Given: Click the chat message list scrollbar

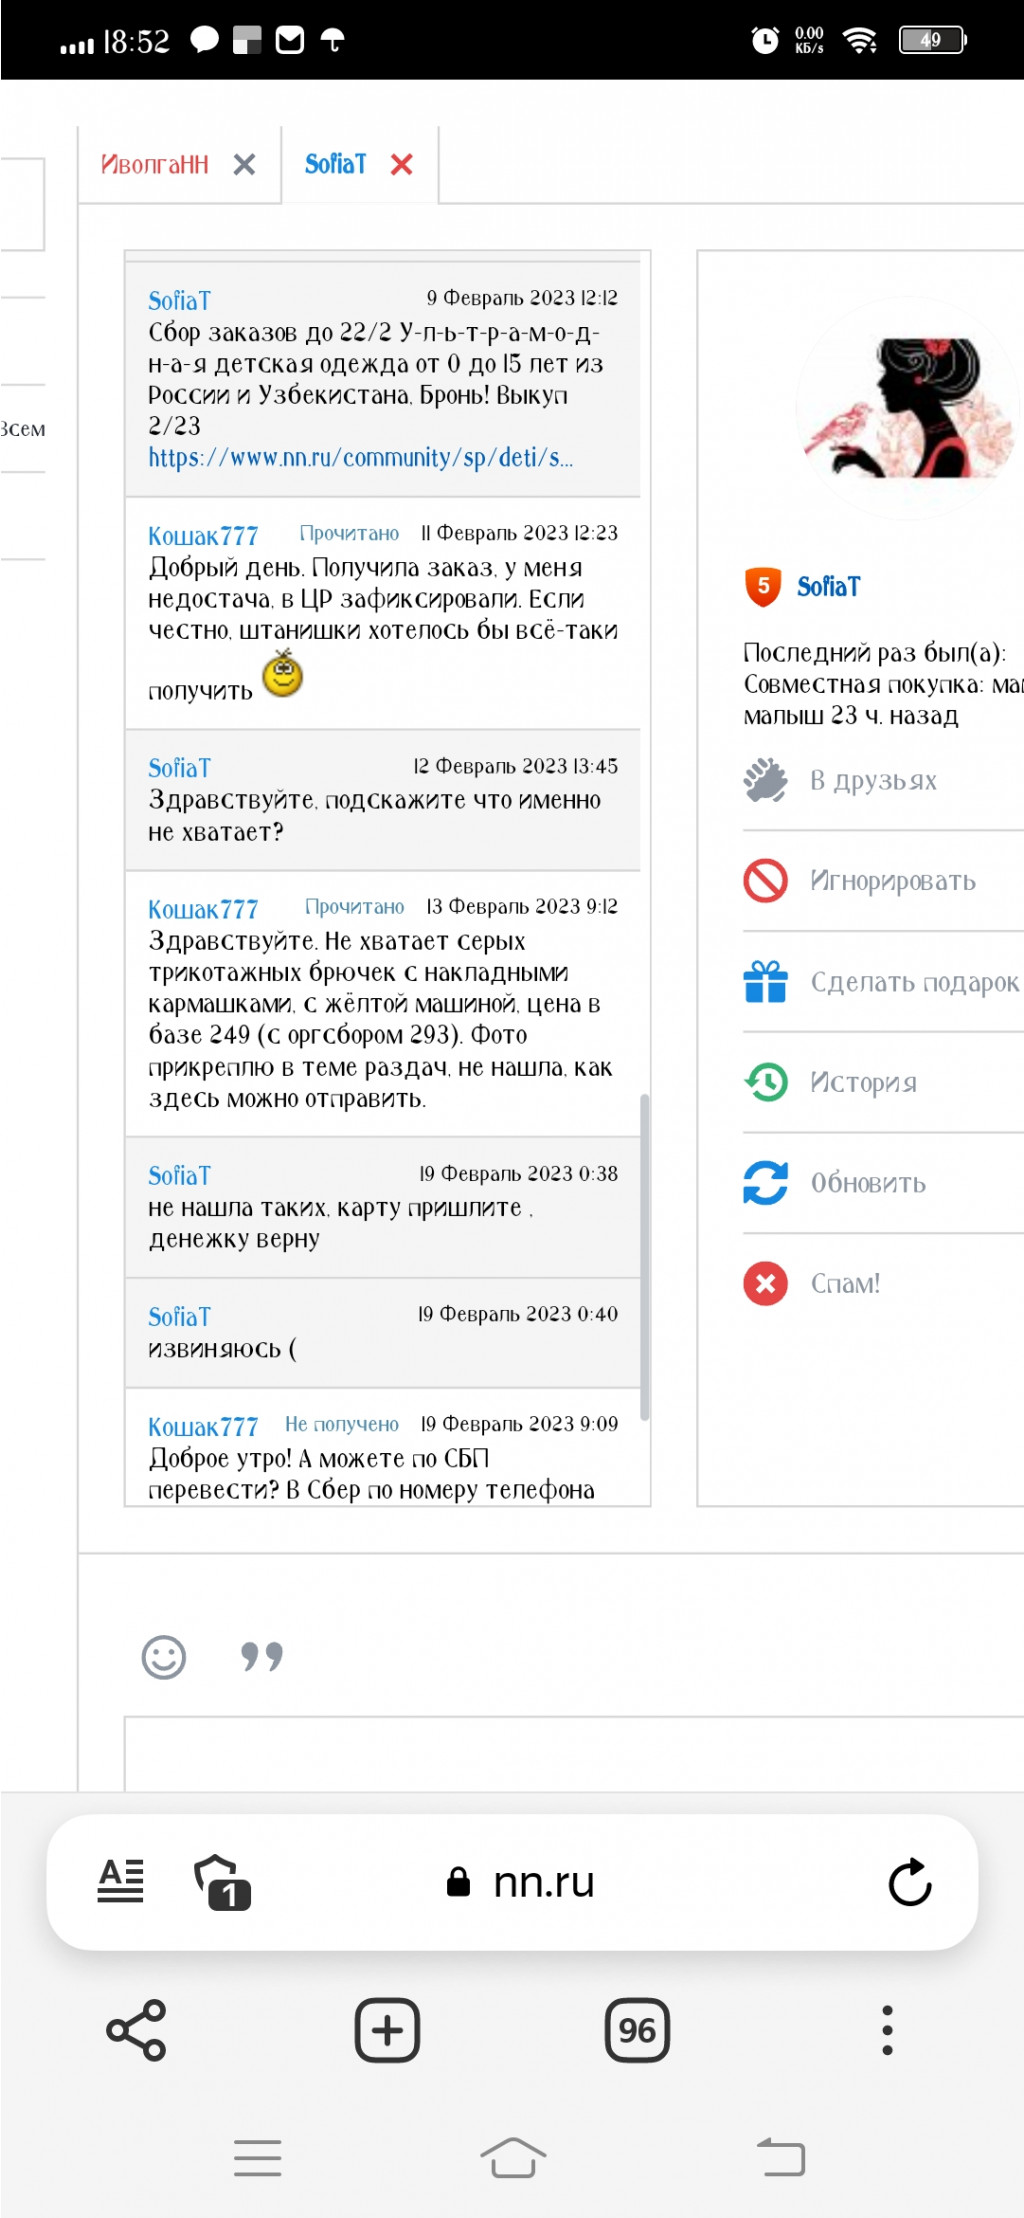Looking at the screenshot, I should tap(645, 1257).
